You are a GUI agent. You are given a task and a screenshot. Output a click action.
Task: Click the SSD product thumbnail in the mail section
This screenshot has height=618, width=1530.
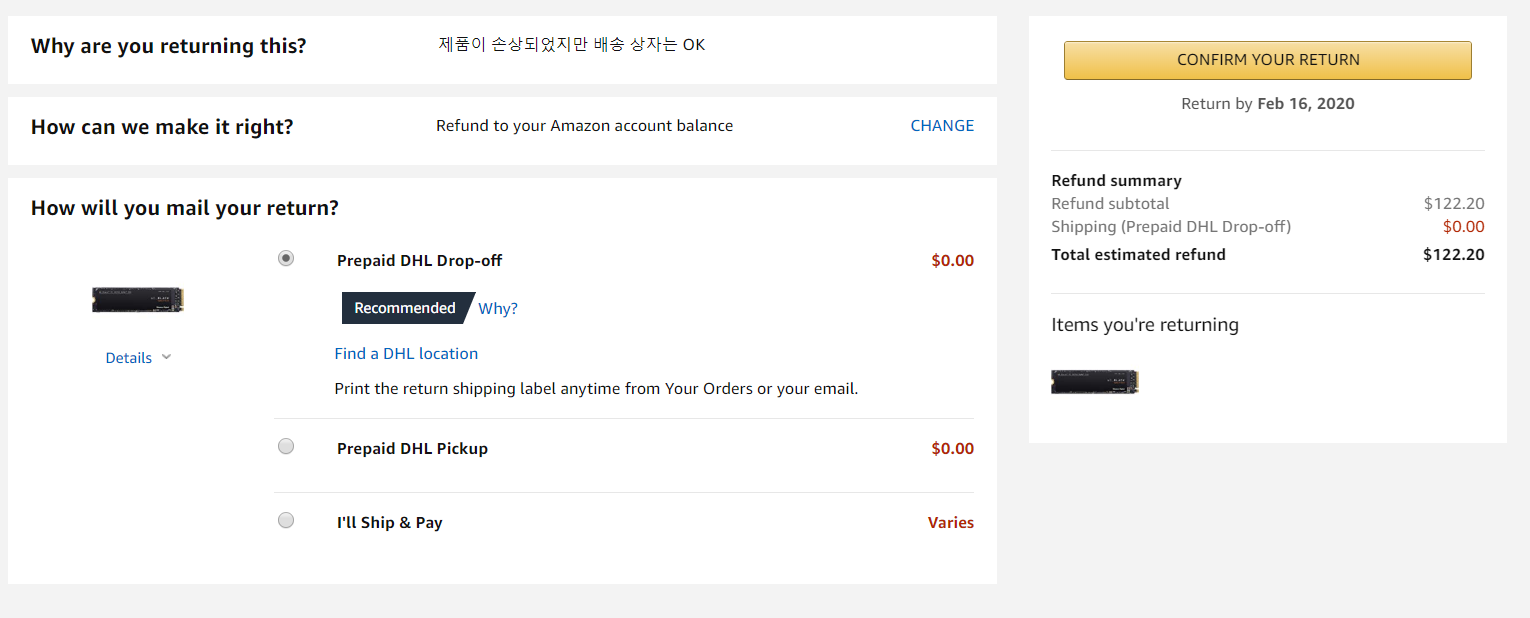tap(138, 300)
